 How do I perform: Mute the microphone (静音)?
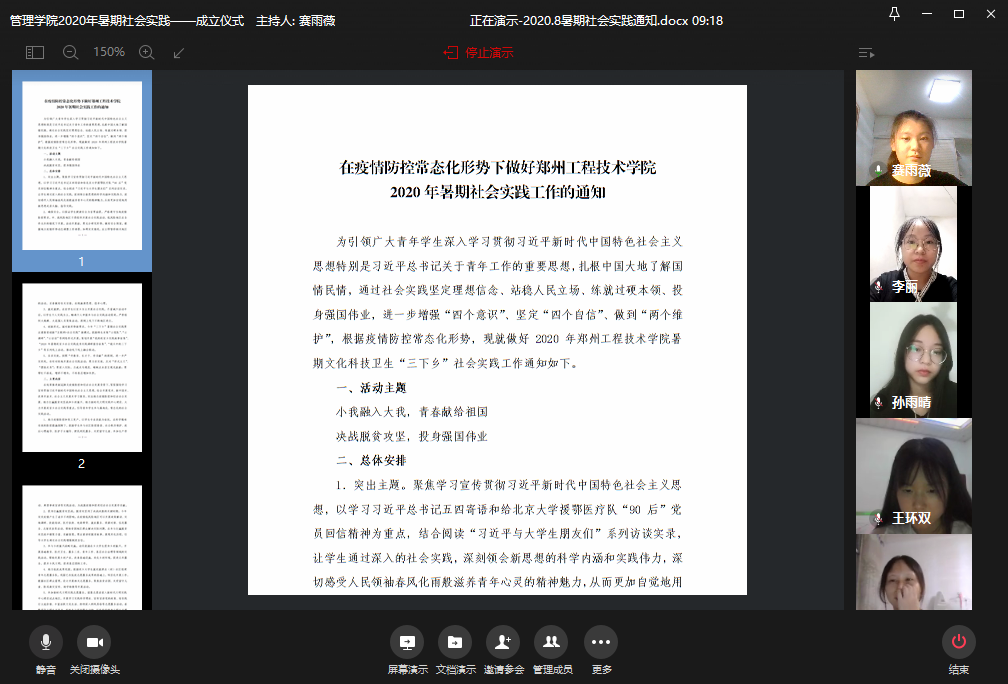click(46, 642)
